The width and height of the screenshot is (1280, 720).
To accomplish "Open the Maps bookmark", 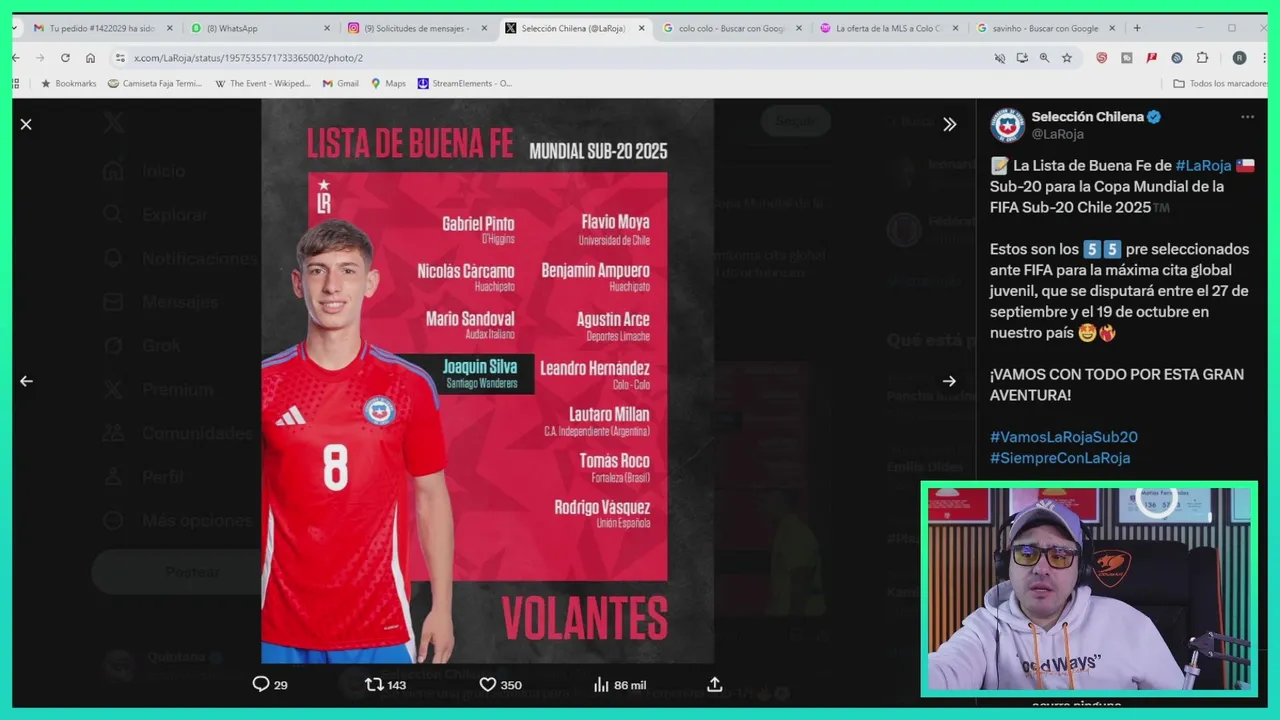I will coord(388,84).
